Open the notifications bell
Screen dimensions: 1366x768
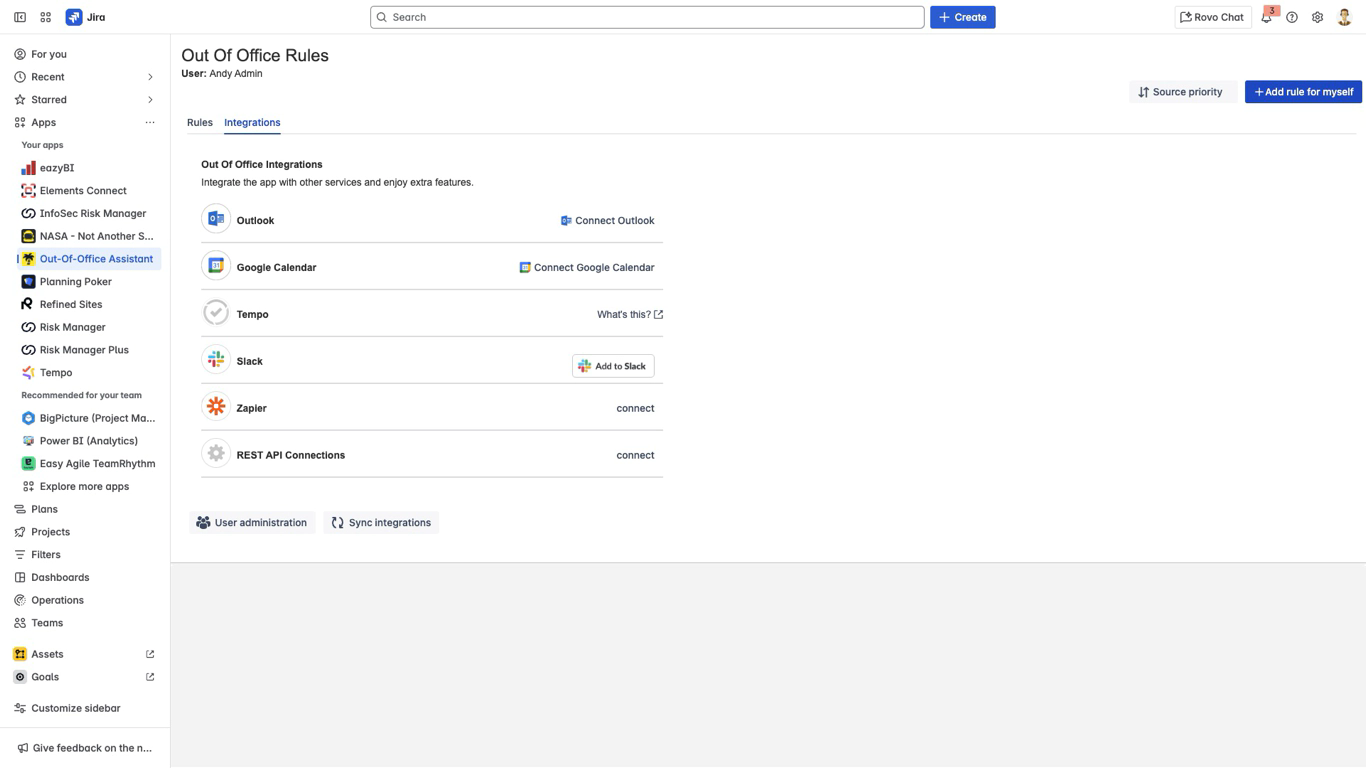pos(1266,17)
